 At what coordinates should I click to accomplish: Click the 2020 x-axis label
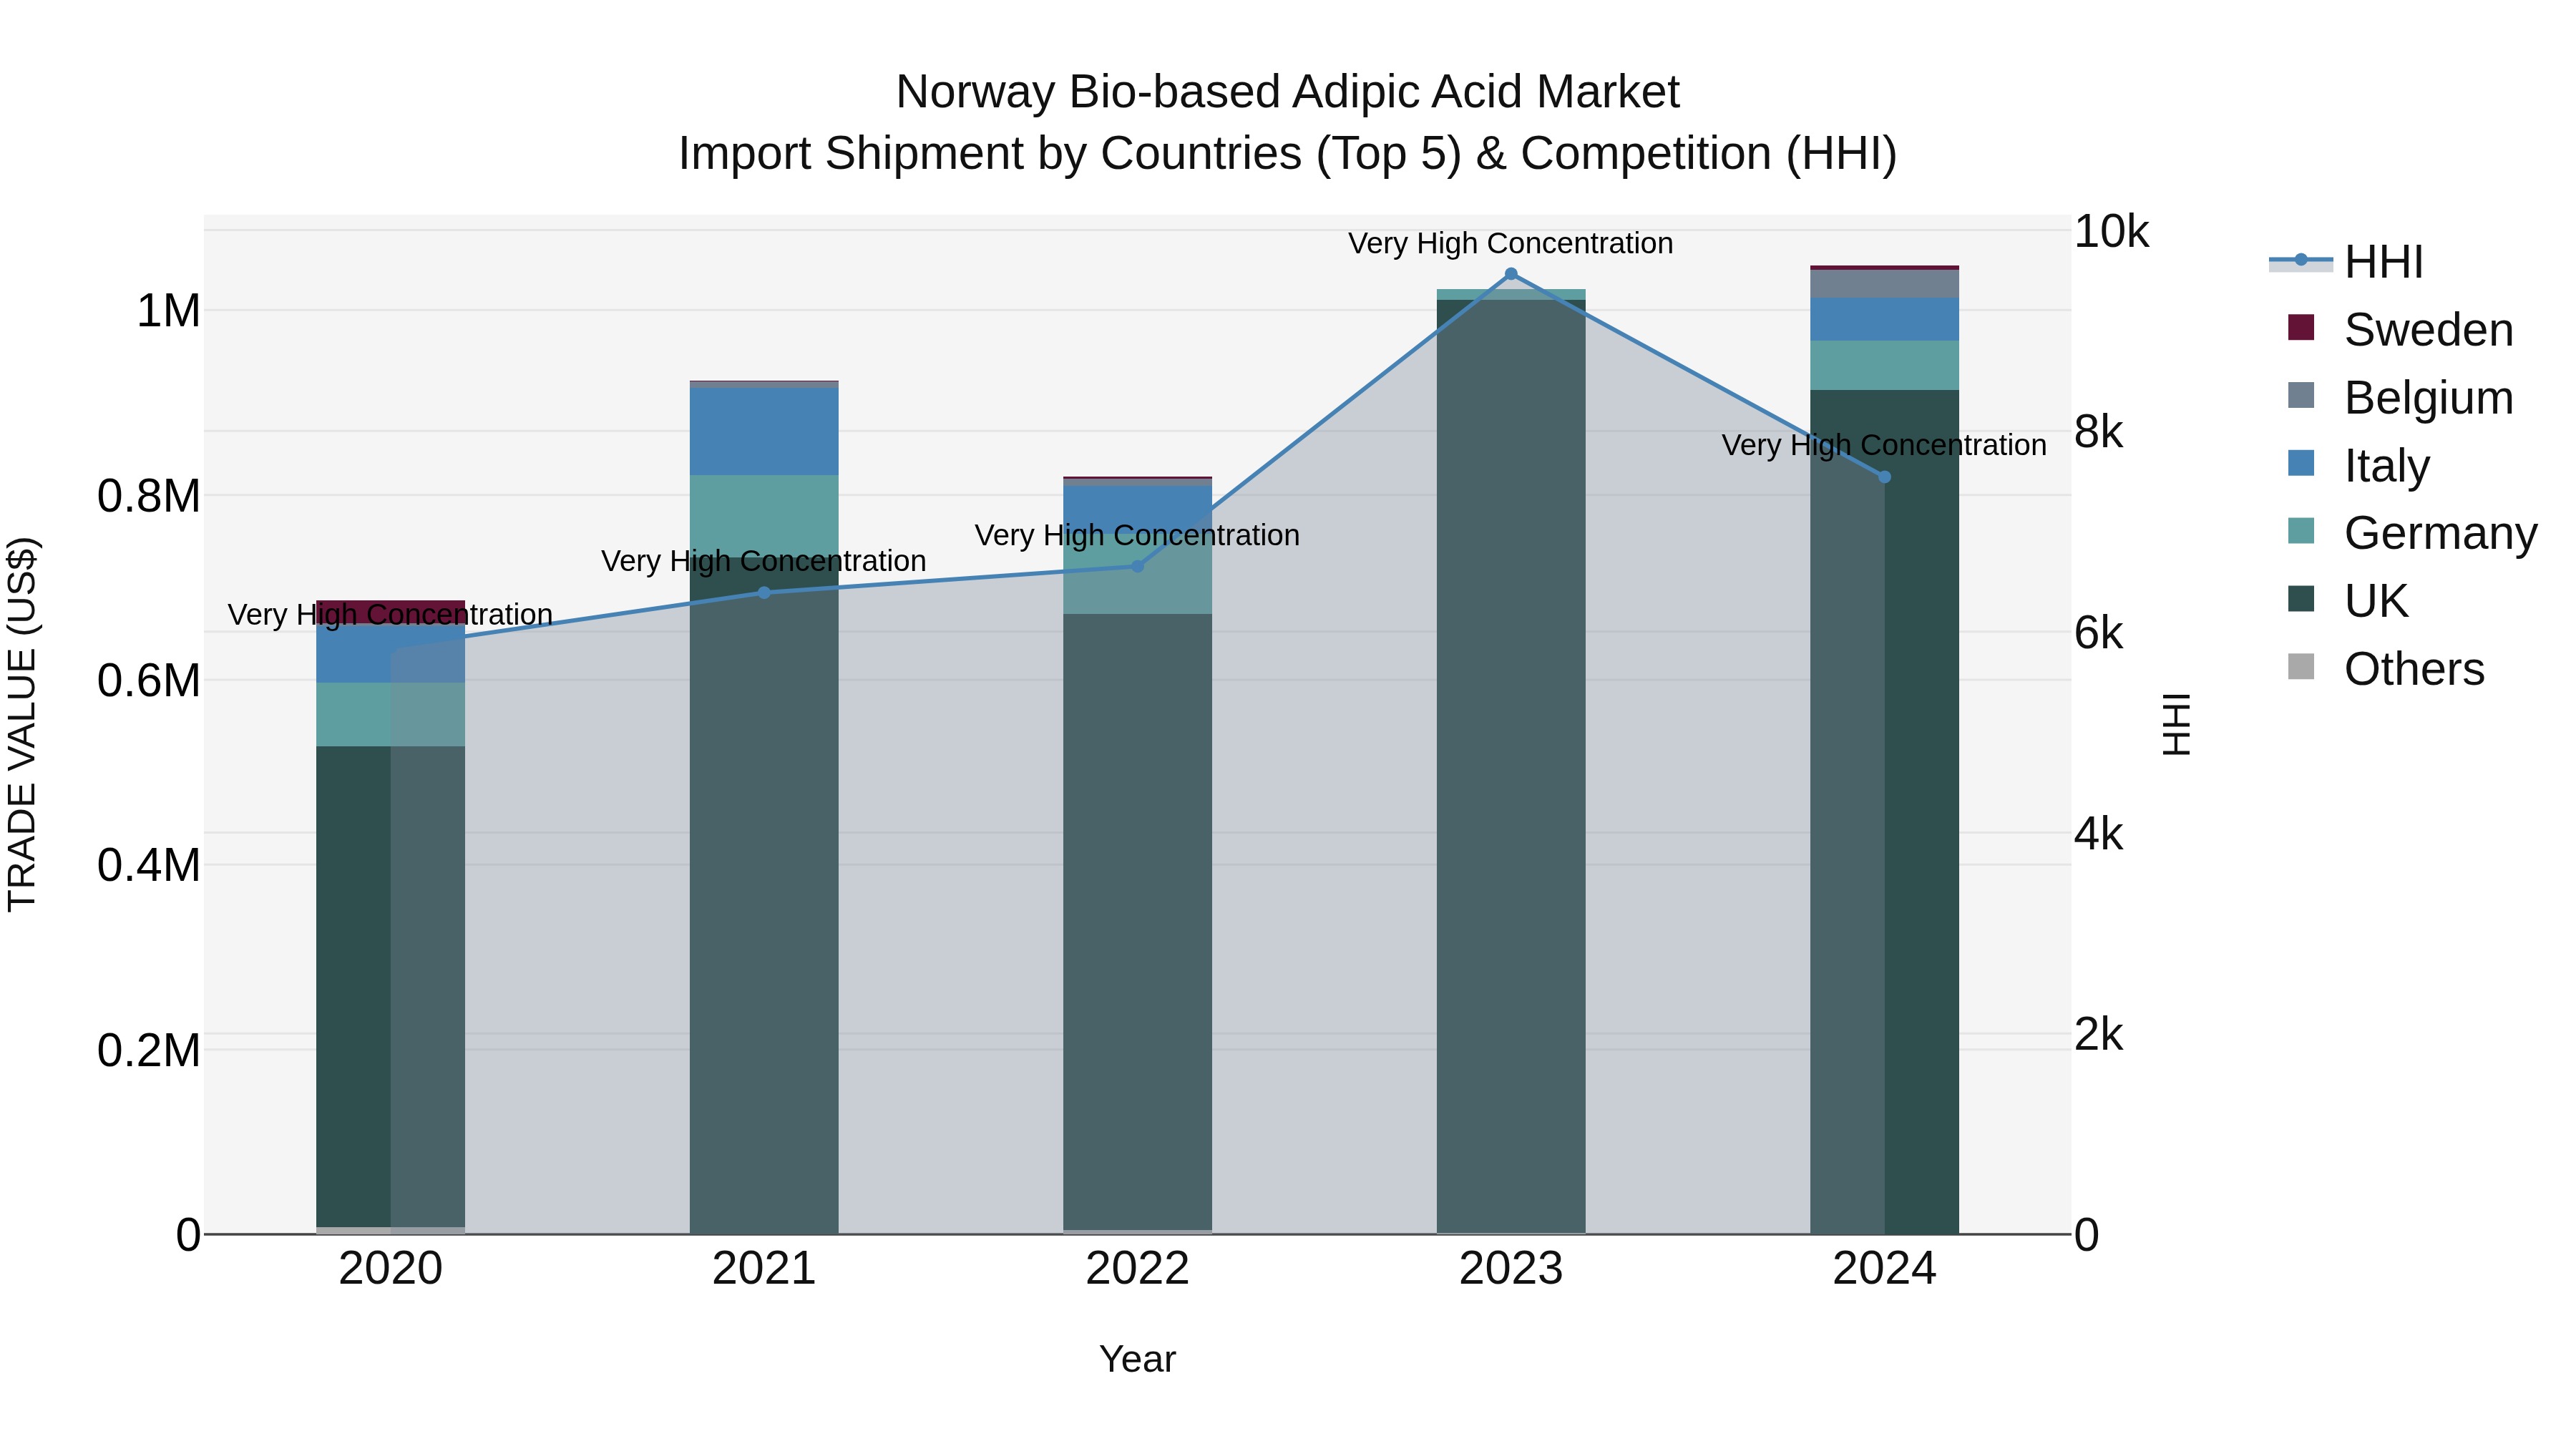point(391,1269)
